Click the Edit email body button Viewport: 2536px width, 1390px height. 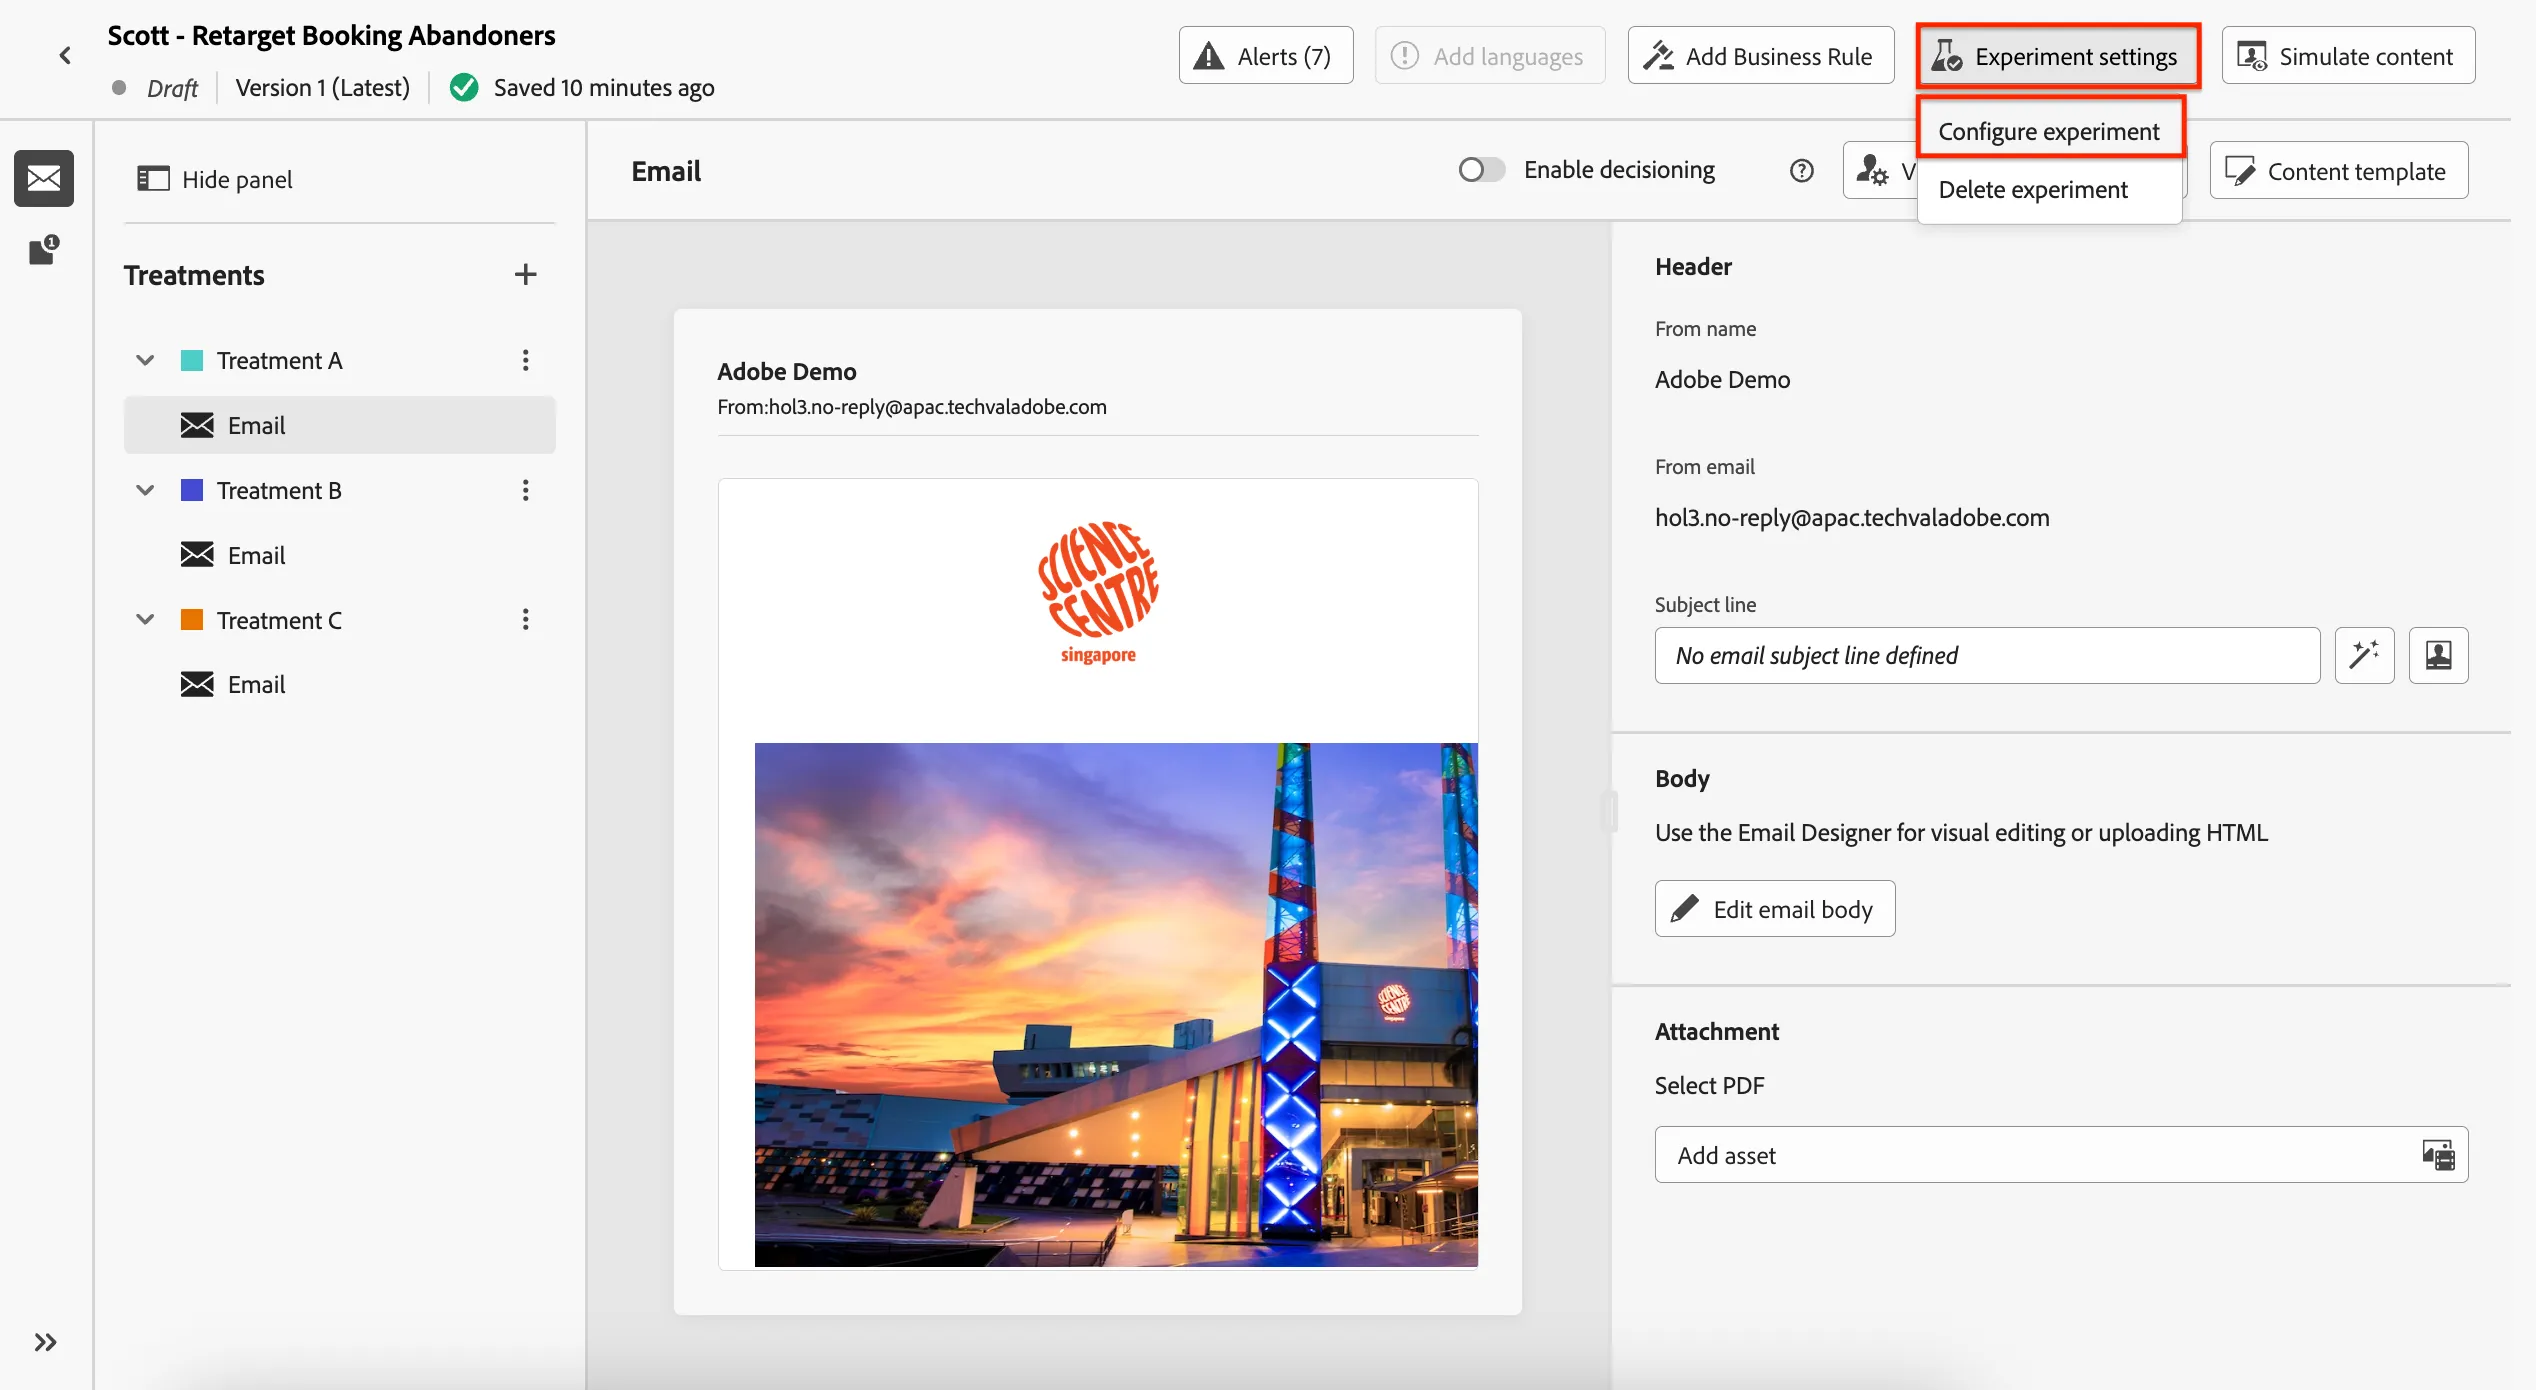tap(1775, 909)
